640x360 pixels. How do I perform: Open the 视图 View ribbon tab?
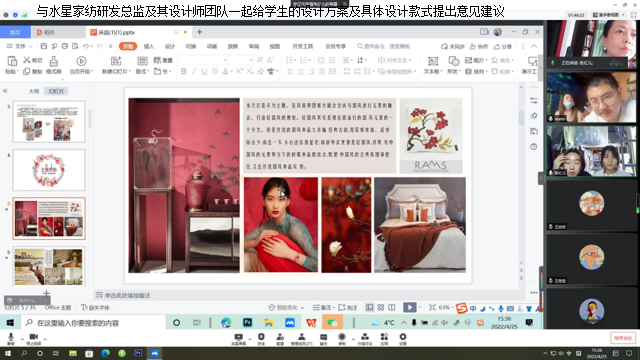click(x=275, y=46)
